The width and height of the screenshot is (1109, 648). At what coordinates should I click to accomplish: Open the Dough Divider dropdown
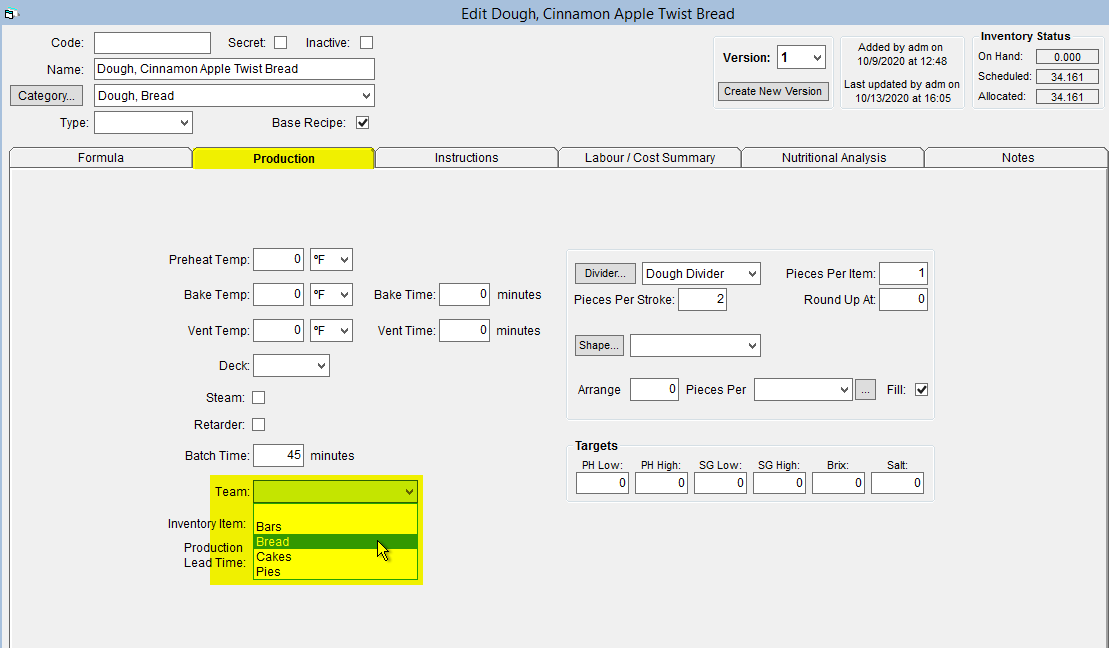[701, 274]
